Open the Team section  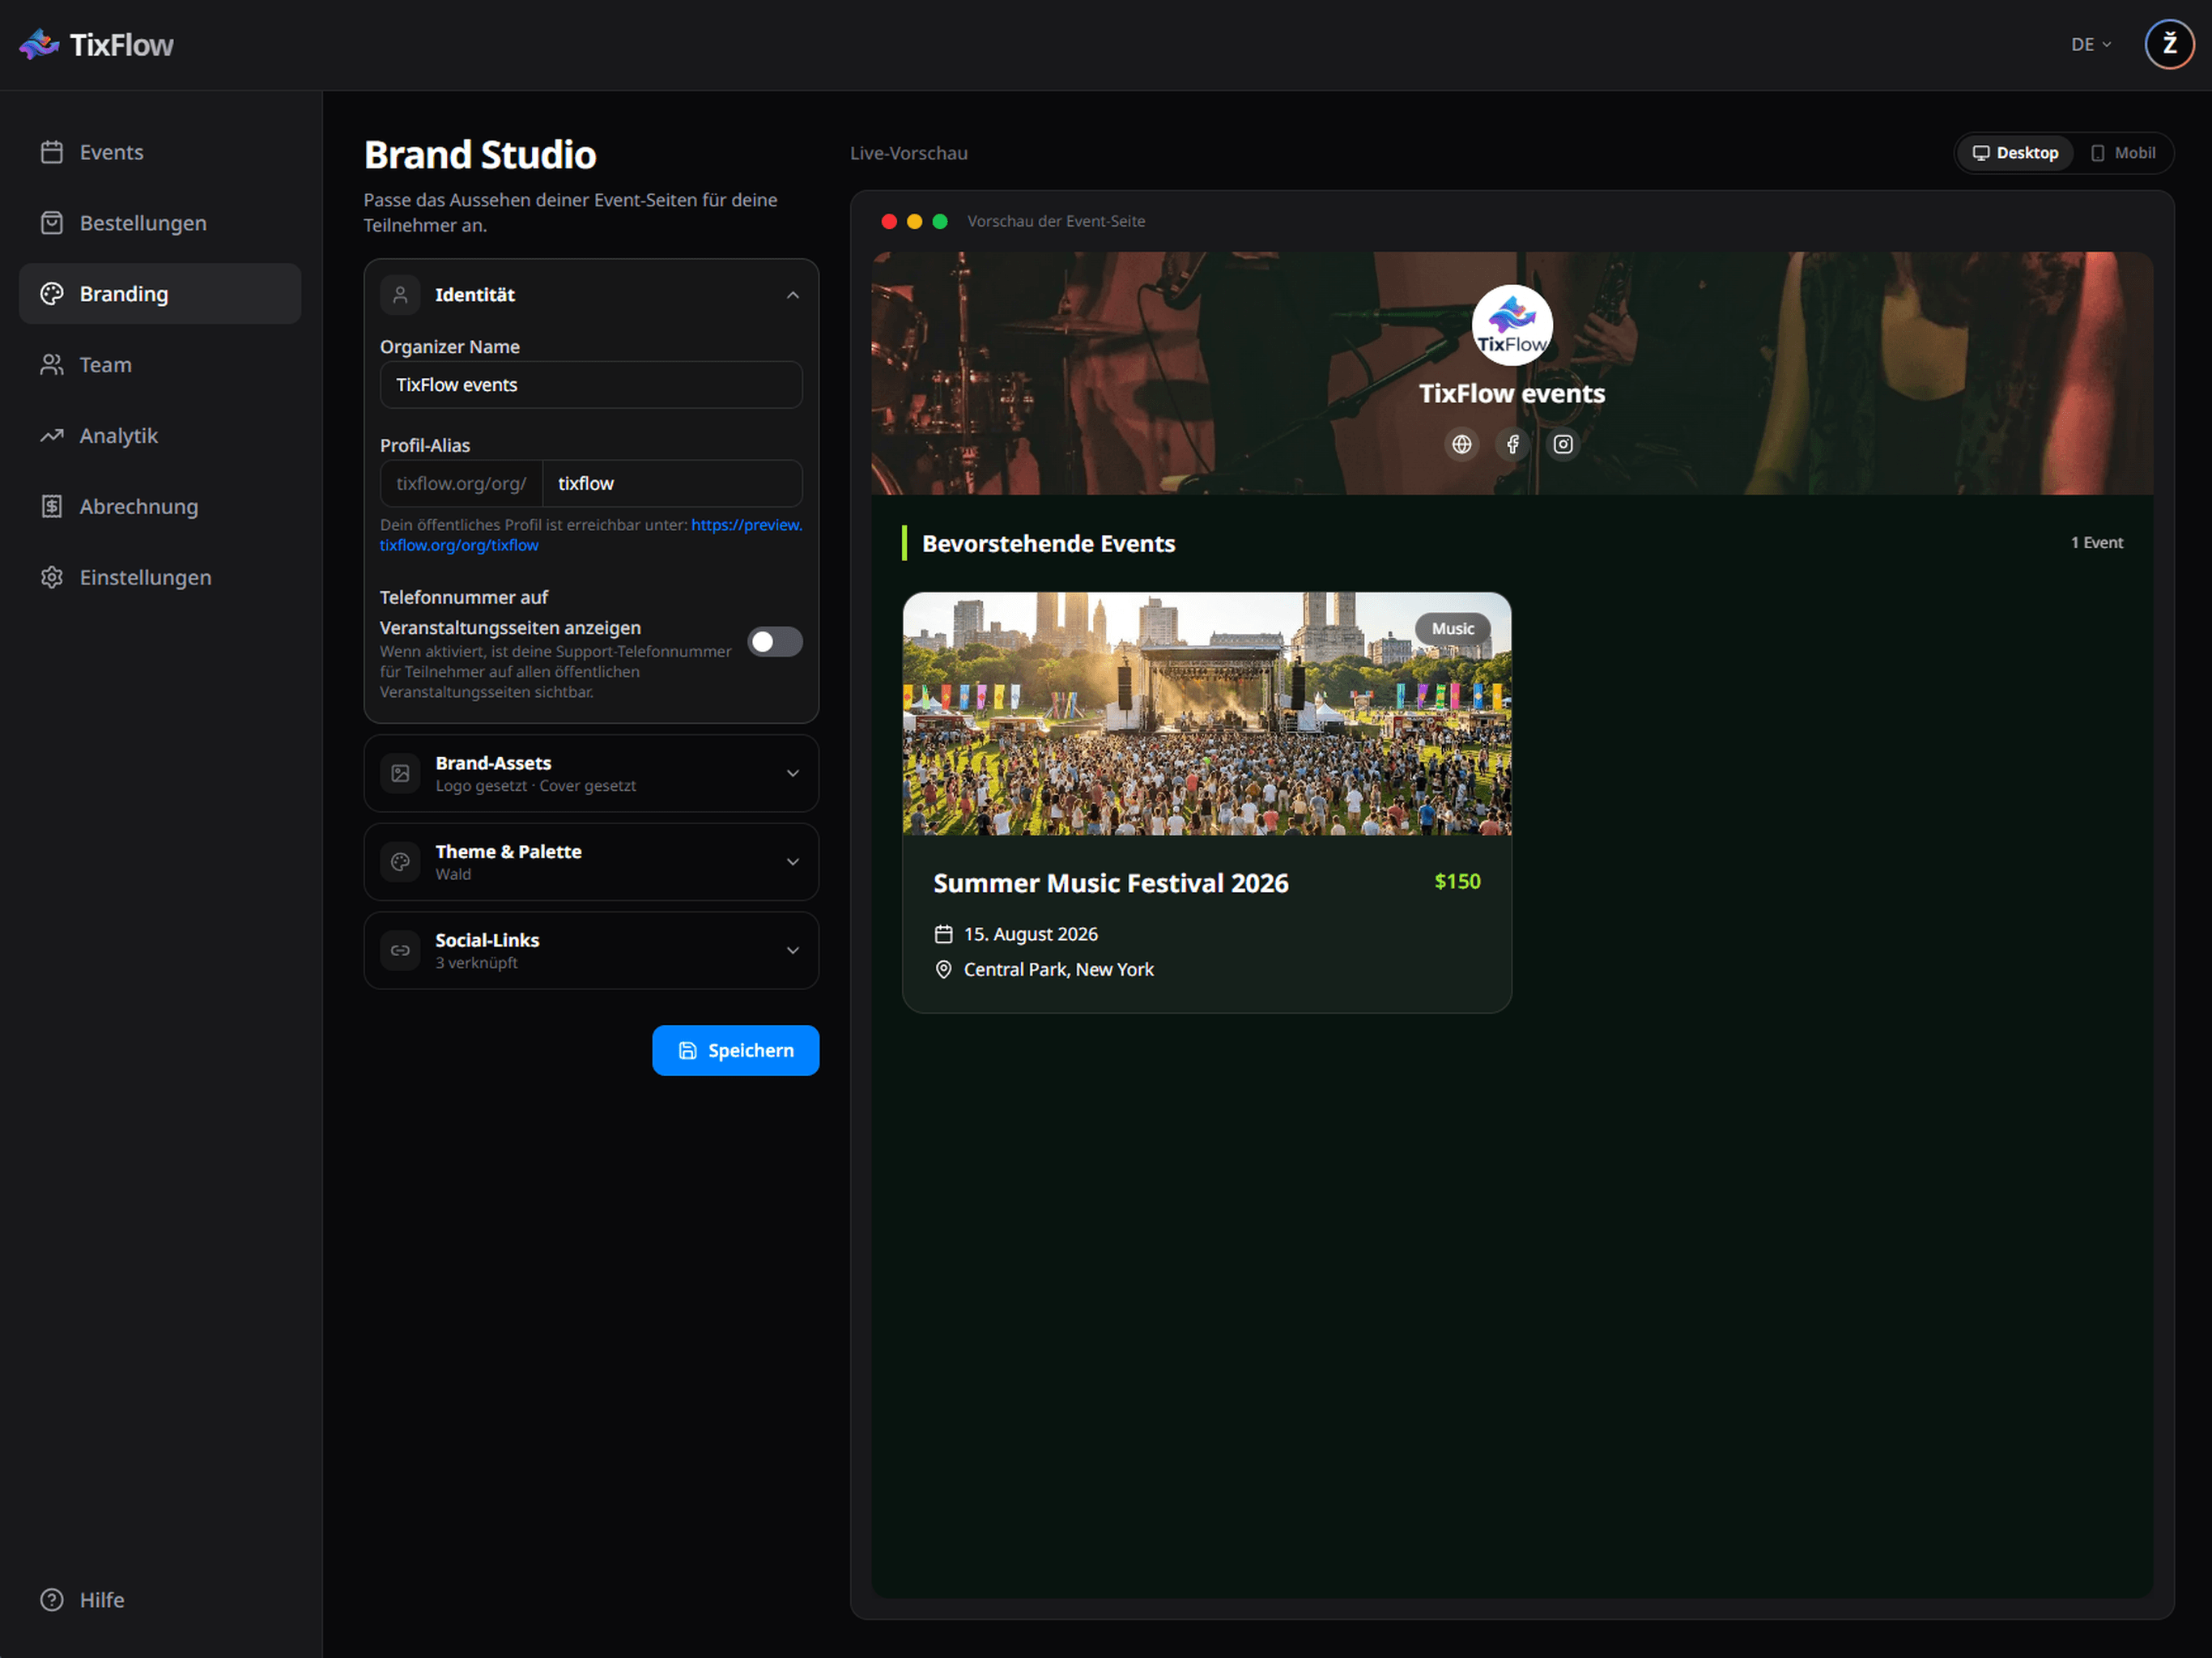tap(160, 365)
